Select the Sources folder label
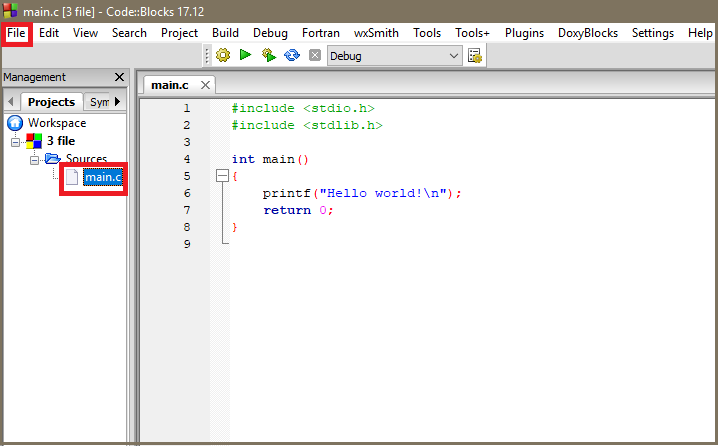The width and height of the screenshot is (718, 446). (x=86, y=158)
